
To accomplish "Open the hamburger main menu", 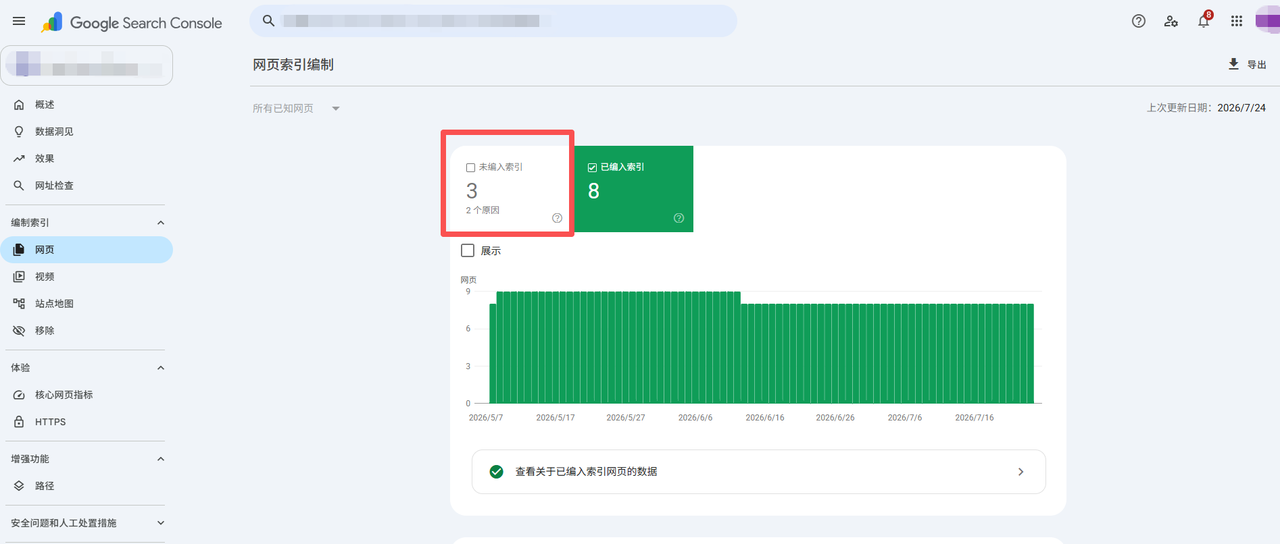I will [x=19, y=21].
